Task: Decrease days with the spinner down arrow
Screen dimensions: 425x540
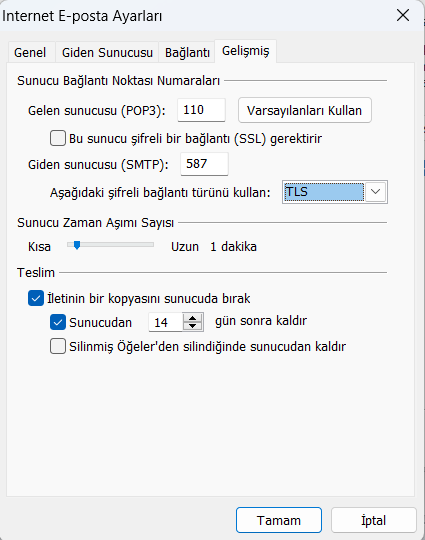Action: [x=193, y=326]
